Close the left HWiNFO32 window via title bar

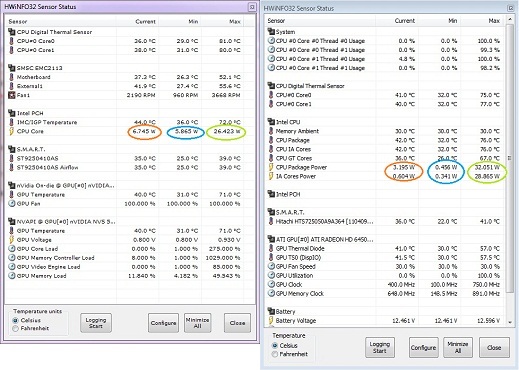[252, 7]
